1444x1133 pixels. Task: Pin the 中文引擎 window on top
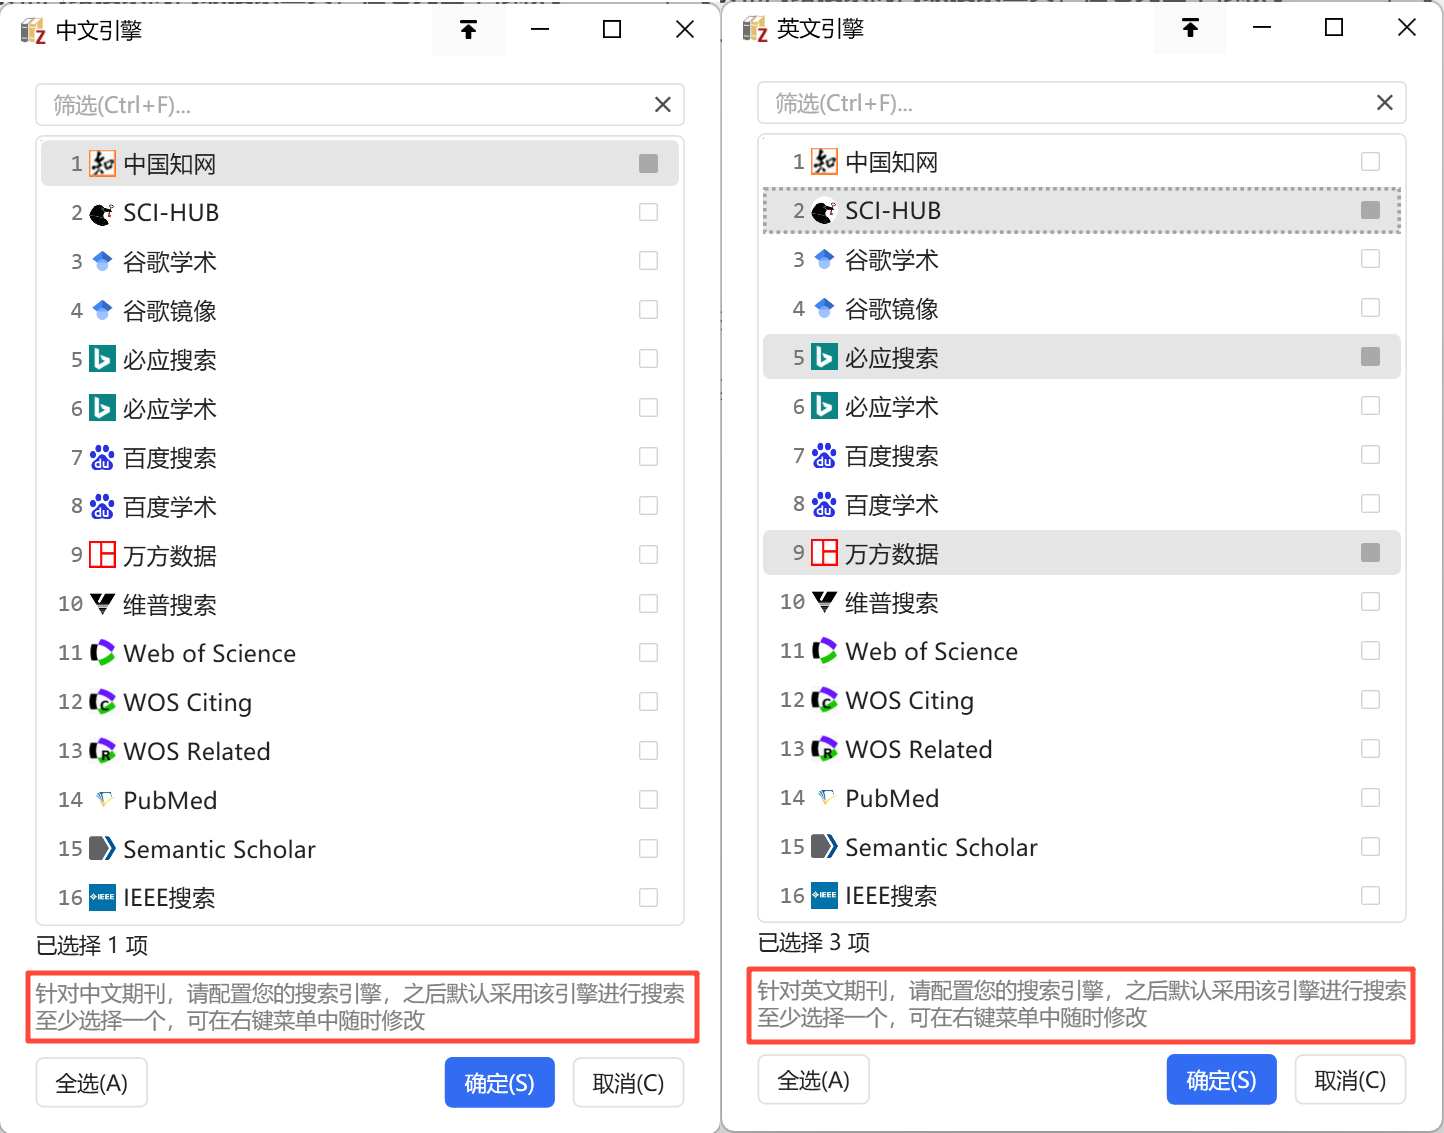(468, 30)
